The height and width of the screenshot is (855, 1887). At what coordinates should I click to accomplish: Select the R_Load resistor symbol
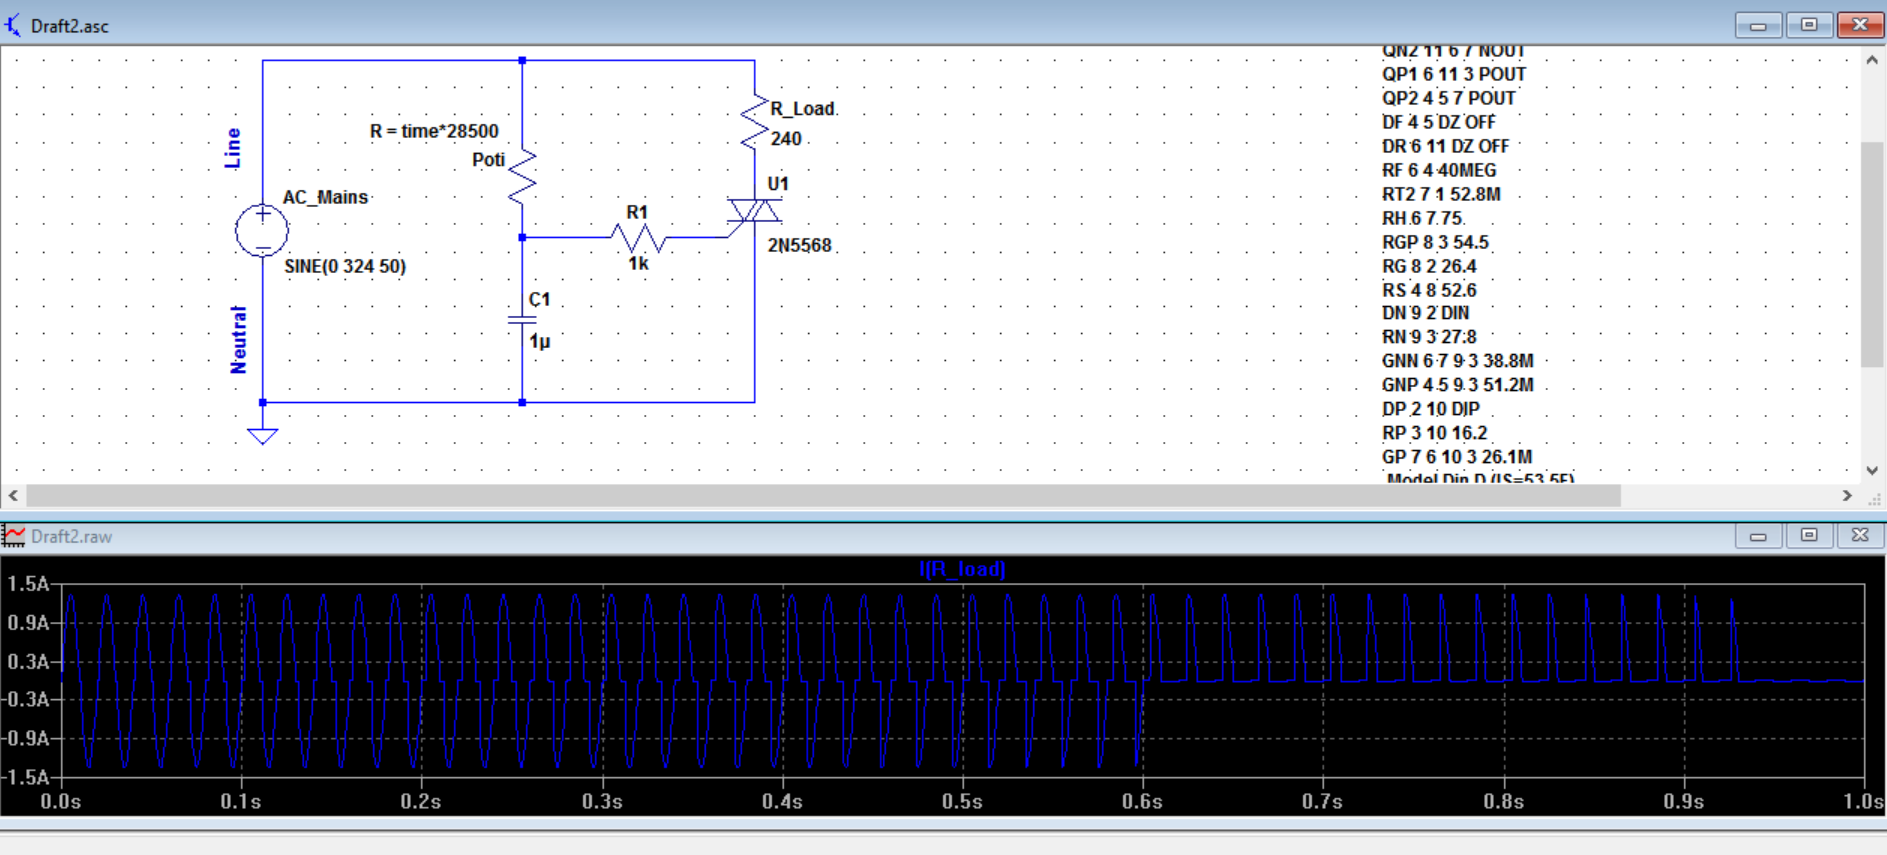[x=754, y=123]
